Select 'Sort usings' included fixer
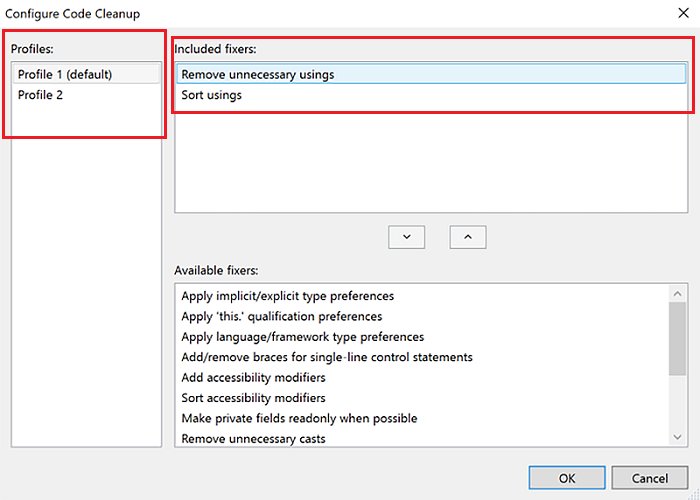The height and width of the screenshot is (500, 700). [x=431, y=95]
